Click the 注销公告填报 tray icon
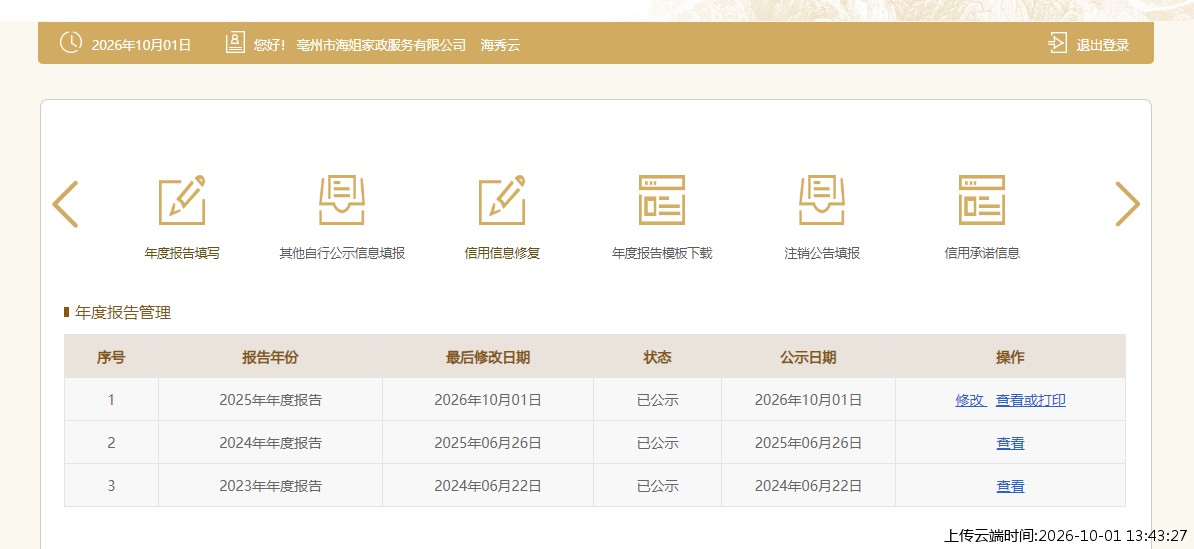This screenshot has height=549, width=1194. 822,200
